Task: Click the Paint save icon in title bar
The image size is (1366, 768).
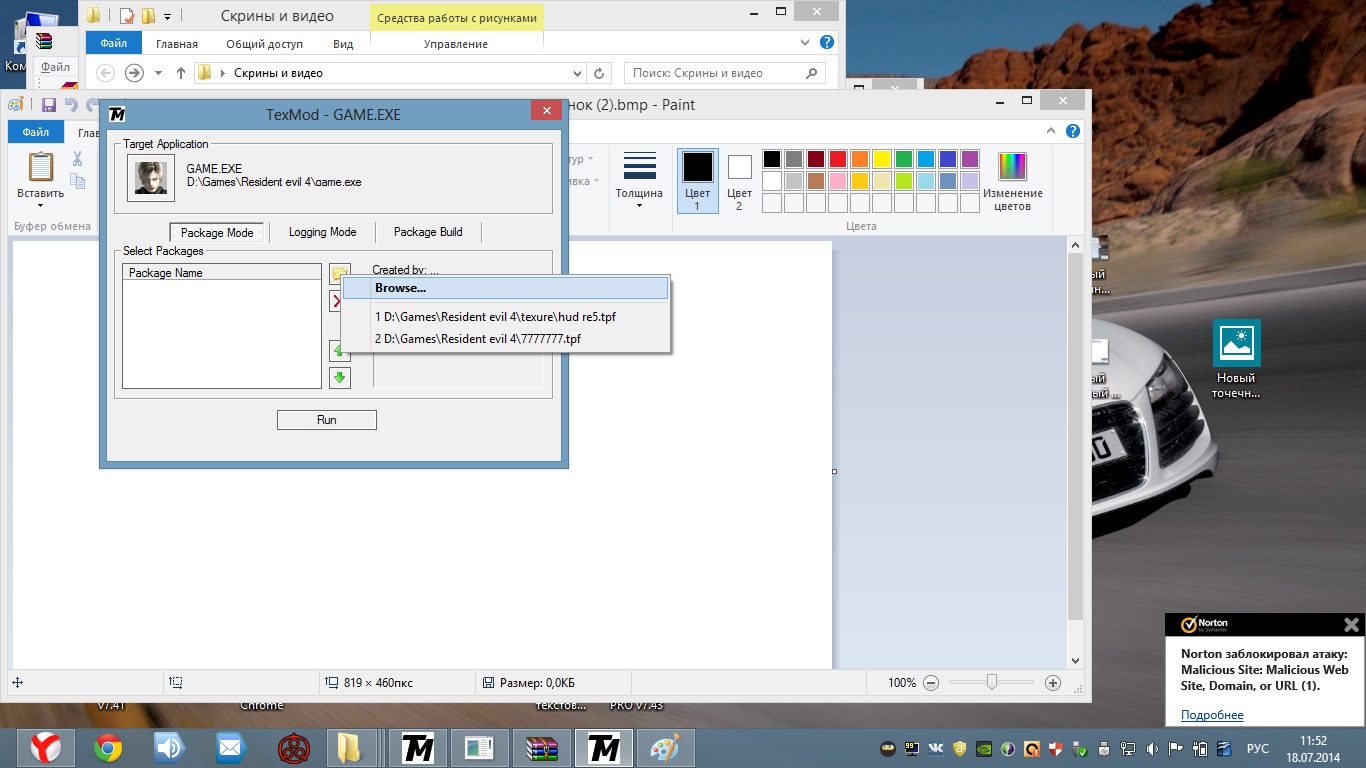Action: [x=49, y=105]
